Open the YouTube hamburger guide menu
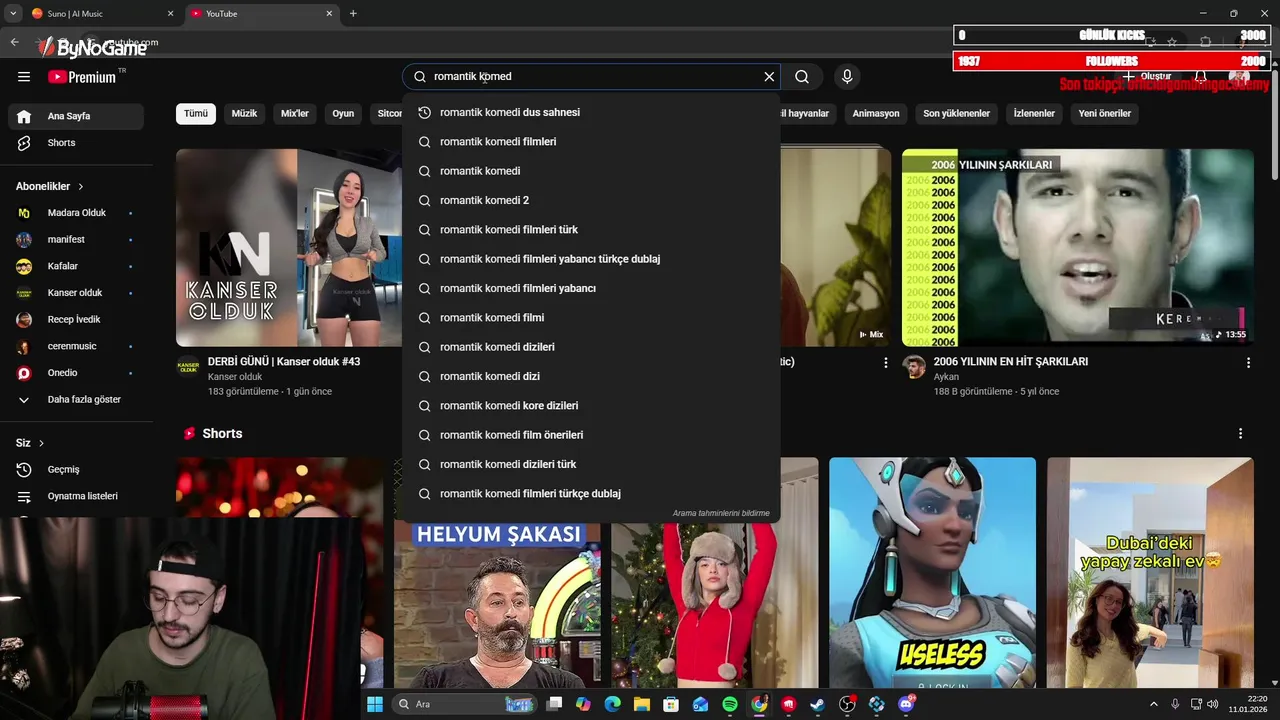Image resolution: width=1280 pixels, height=720 pixels. 24,77
